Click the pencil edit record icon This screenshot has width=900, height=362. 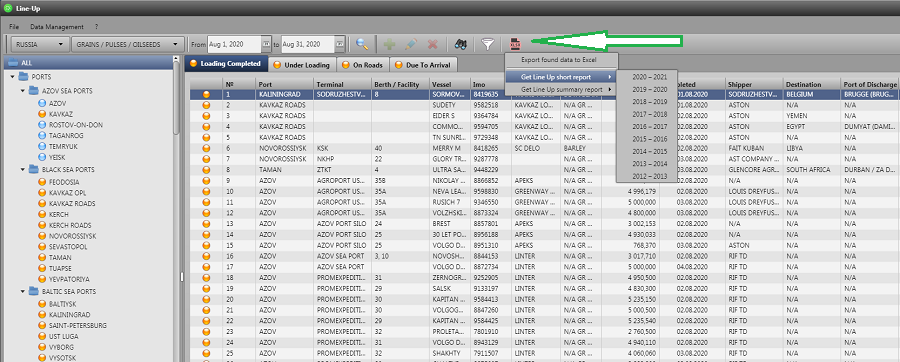410,44
